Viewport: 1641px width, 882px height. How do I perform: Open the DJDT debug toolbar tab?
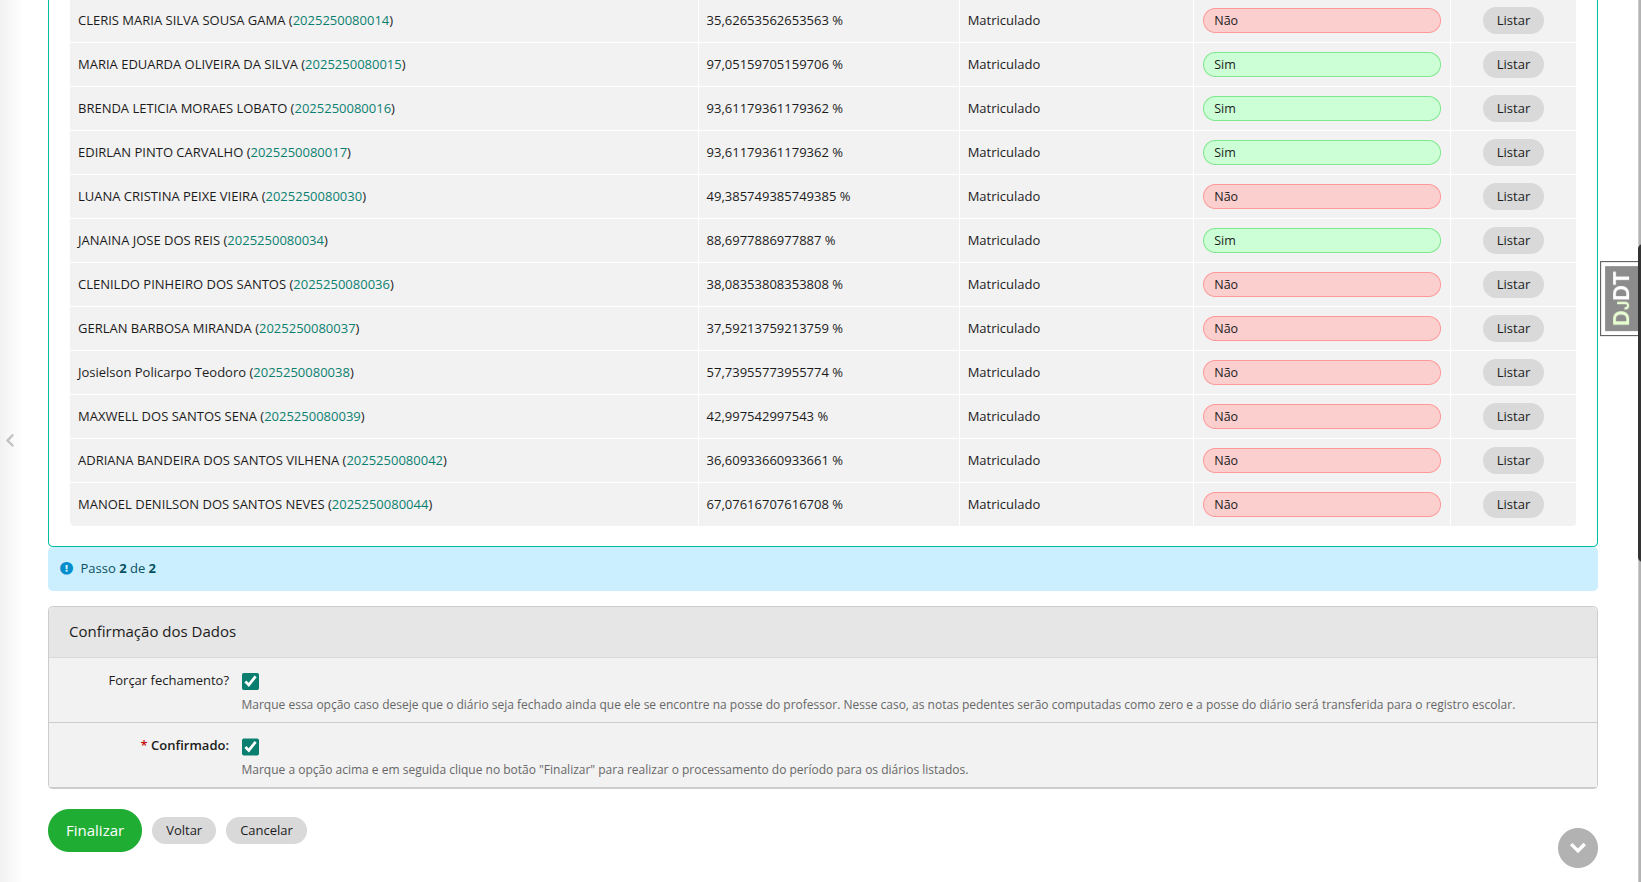pyautogui.click(x=1620, y=298)
